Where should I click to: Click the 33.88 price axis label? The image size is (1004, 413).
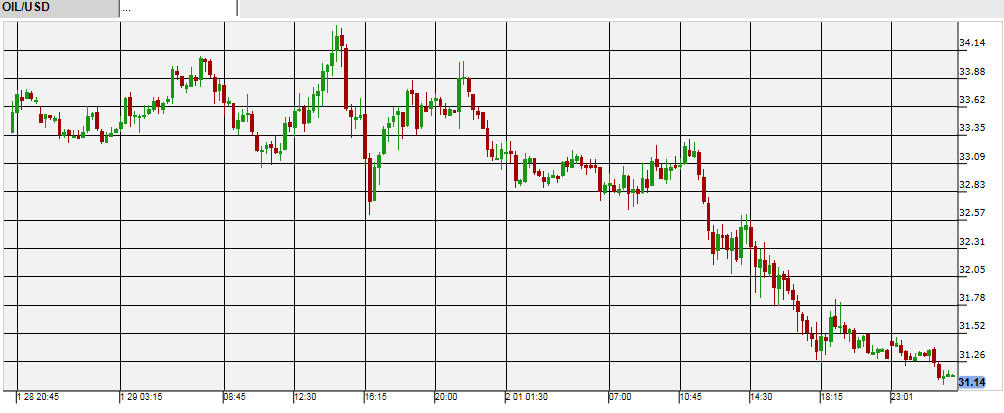[x=973, y=71]
